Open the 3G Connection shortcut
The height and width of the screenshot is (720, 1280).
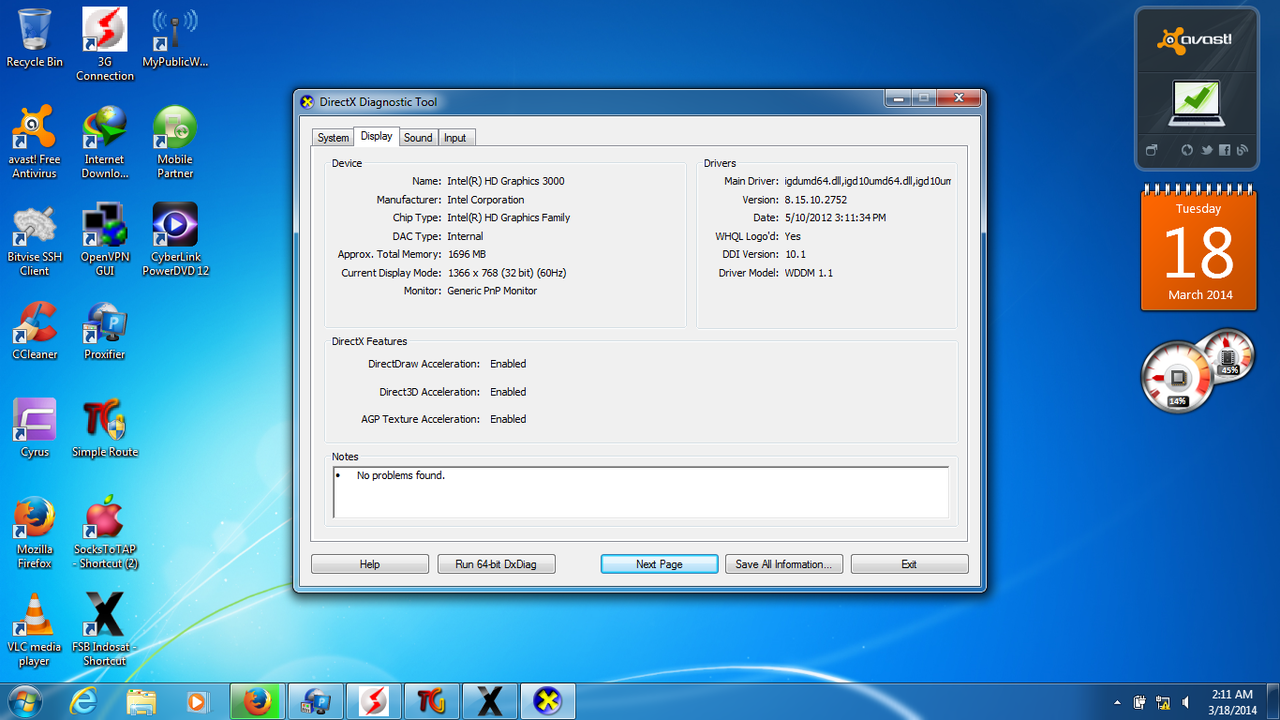pos(105,44)
